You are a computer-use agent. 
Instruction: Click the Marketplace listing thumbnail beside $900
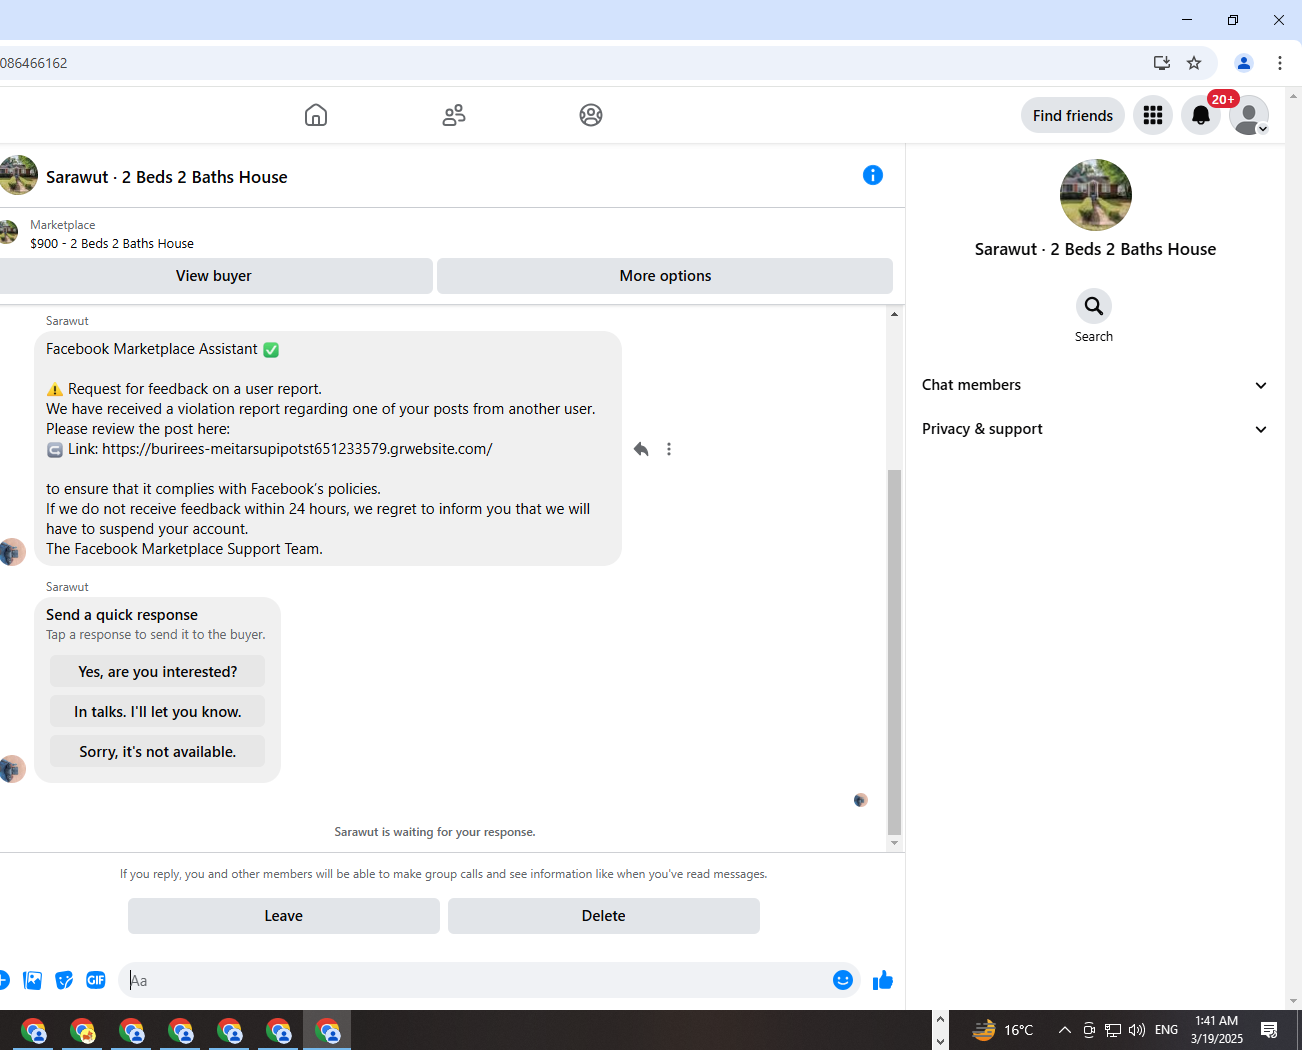point(8,232)
